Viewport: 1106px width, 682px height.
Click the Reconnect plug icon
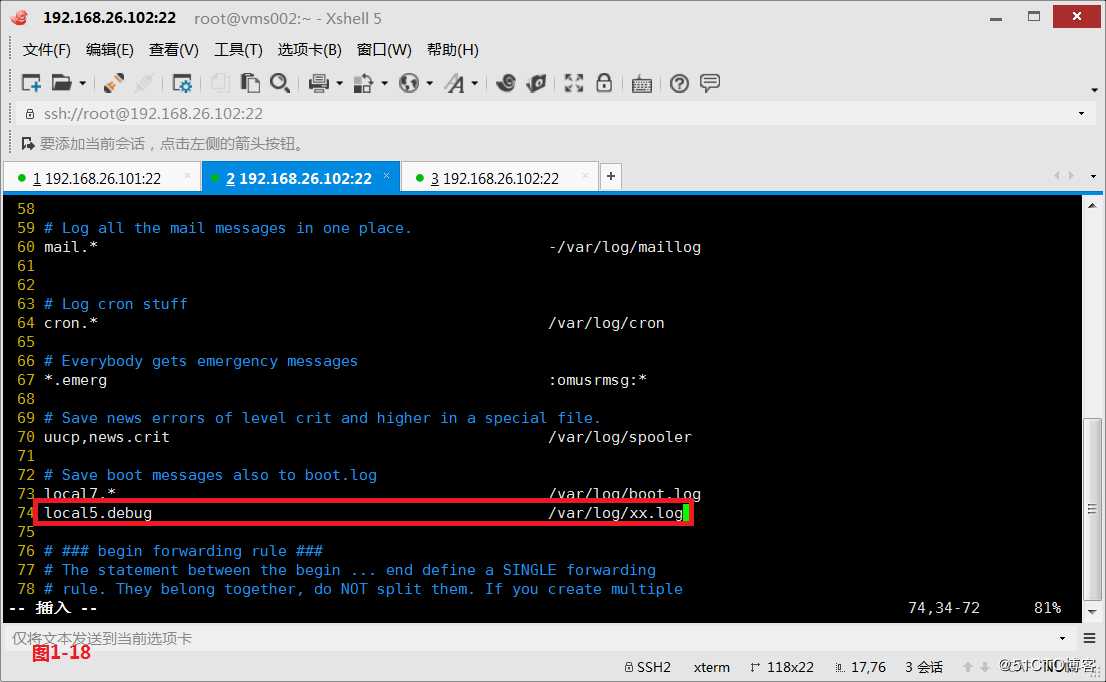point(114,83)
